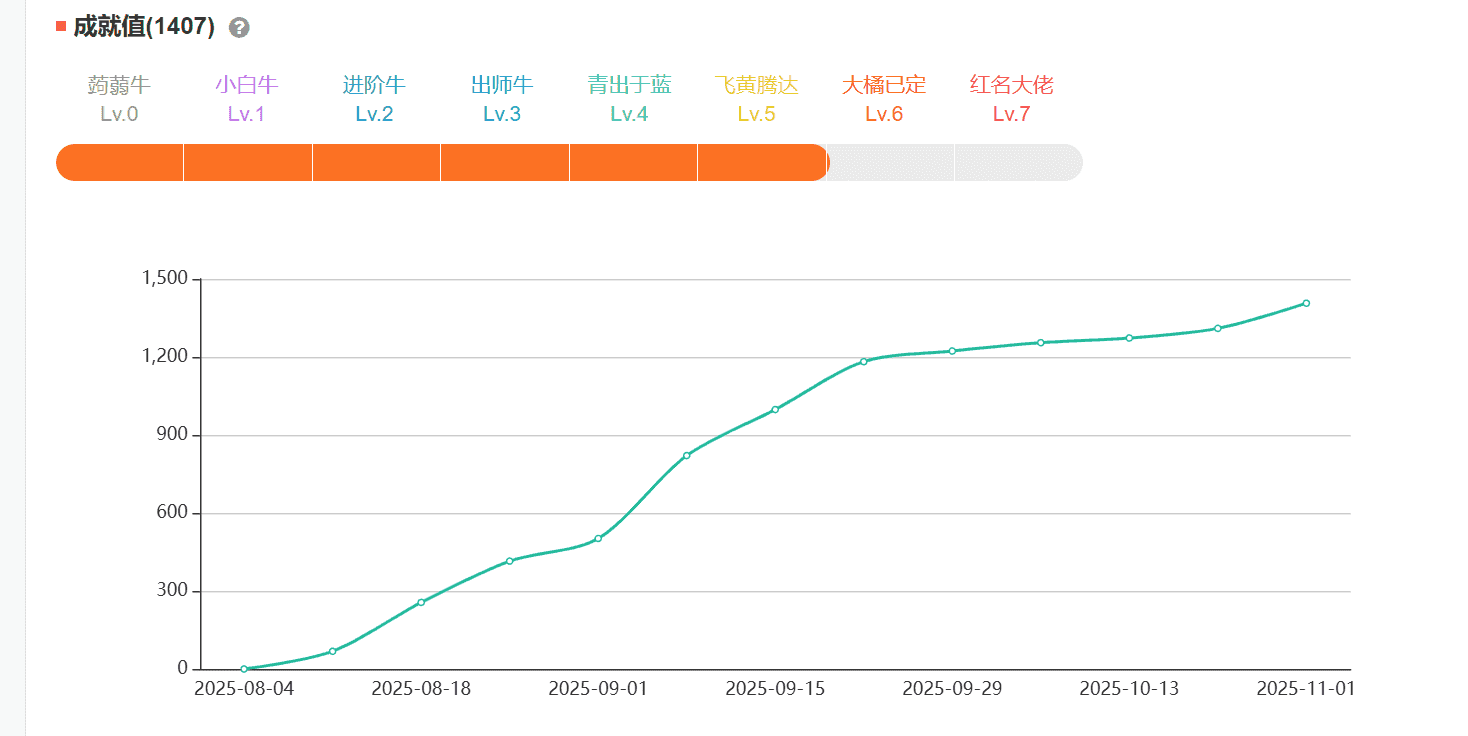Click the help question mark icon beside 成就值
This screenshot has height=736, width=1468.
pyautogui.click(x=239, y=28)
